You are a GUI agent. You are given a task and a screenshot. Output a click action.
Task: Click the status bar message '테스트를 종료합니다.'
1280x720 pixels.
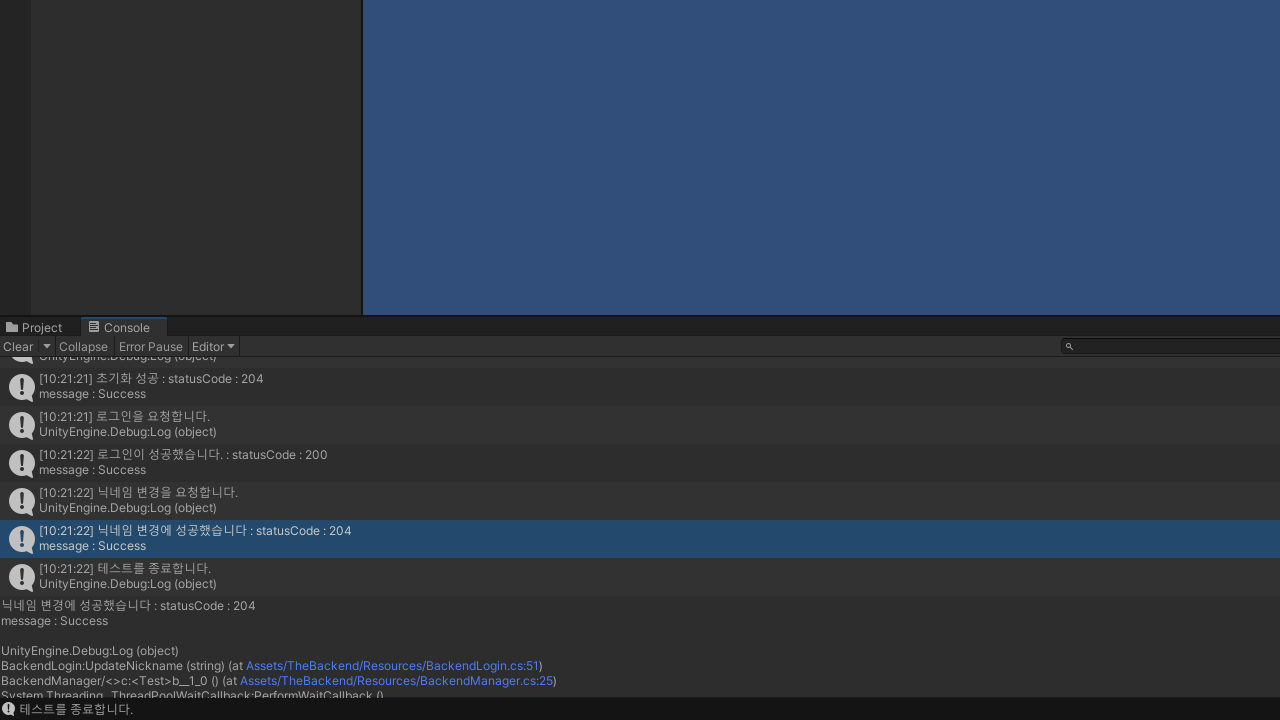point(76,709)
